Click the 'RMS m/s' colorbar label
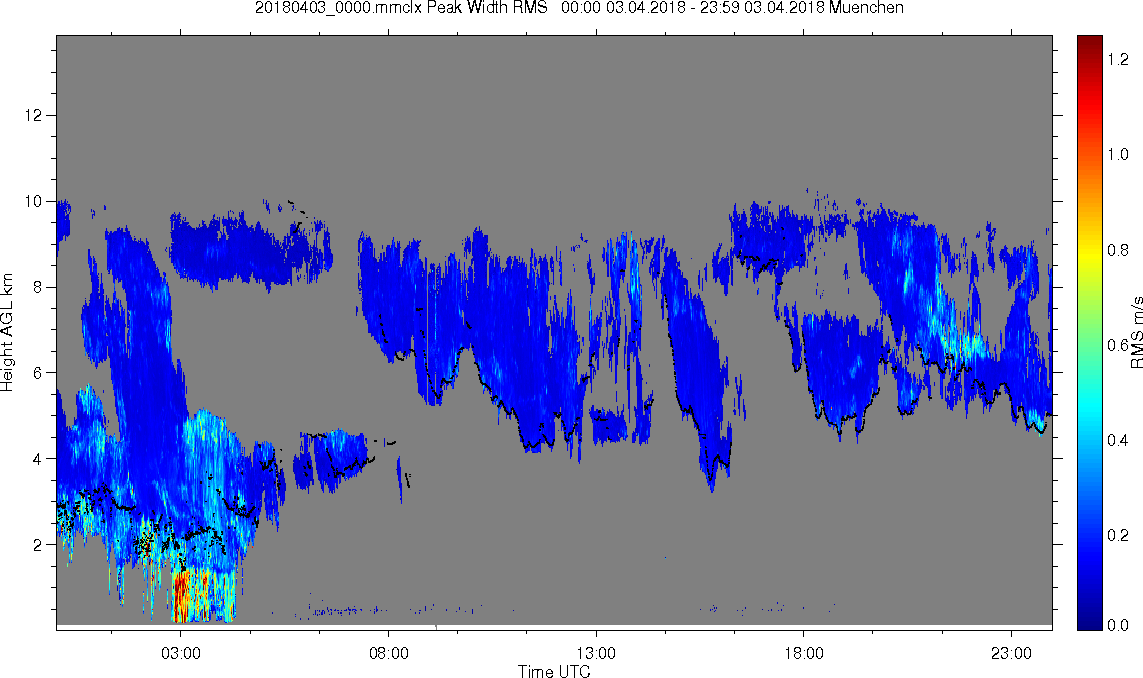The width and height of the screenshot is (1143, 678). point(1136,332)
